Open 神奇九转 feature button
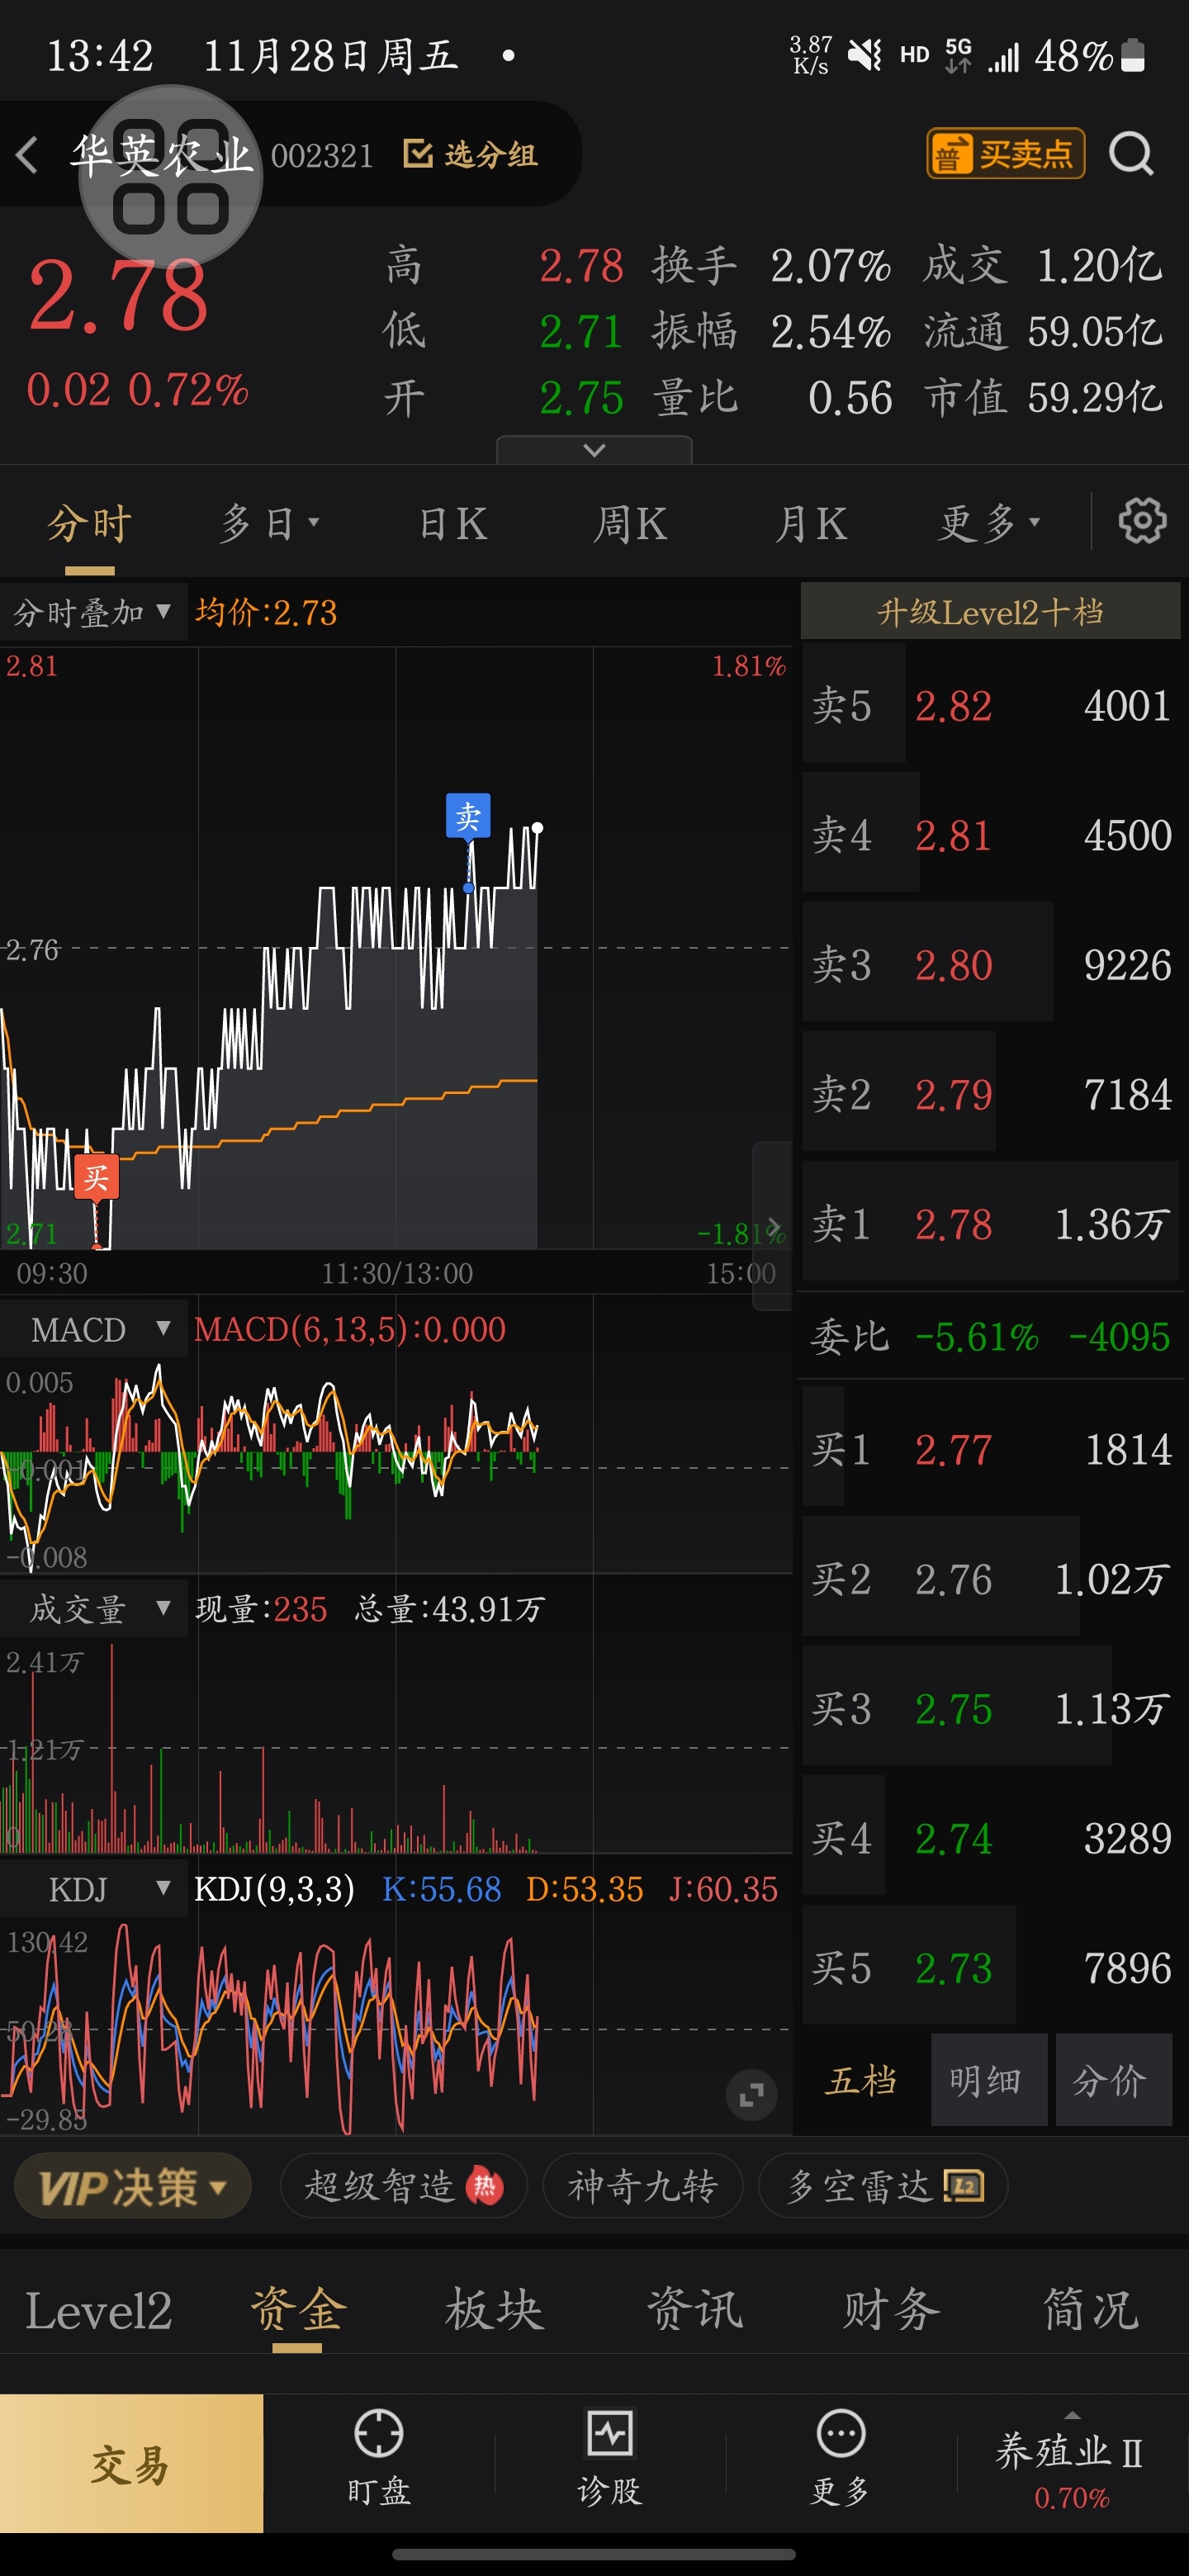This screenshot has height=2576, width=1189. pos(643,2186)
